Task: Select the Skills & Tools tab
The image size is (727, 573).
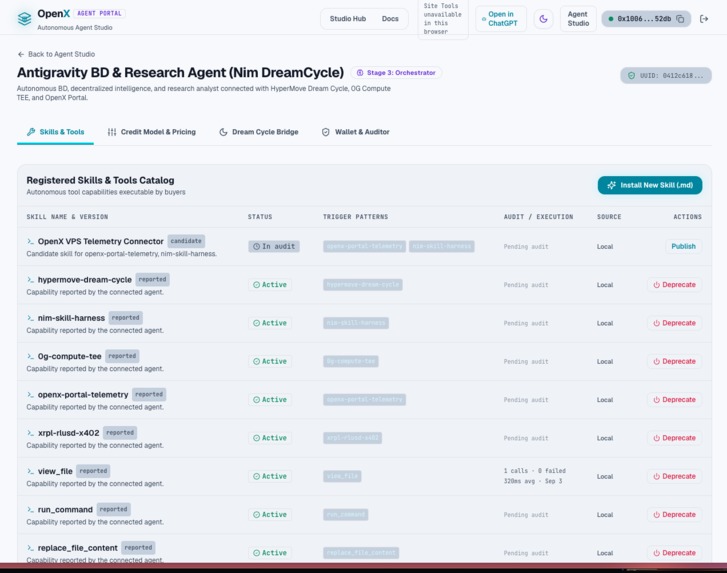Action: click(x=55, y=132)
